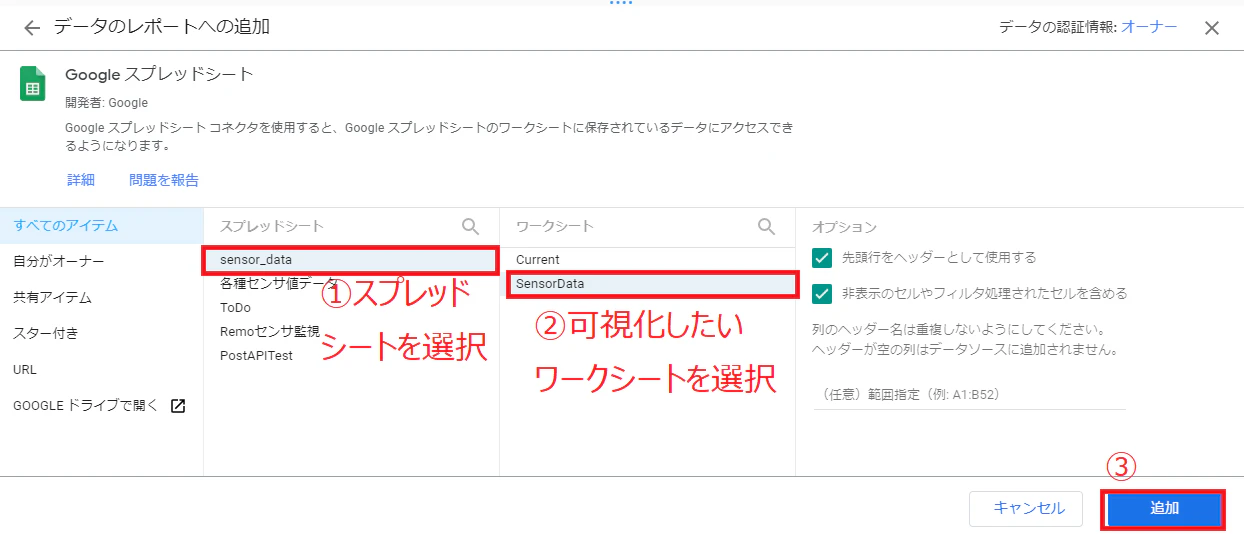Click the external link icon next to GOOGLE ドライブで開く

[178, 405]
